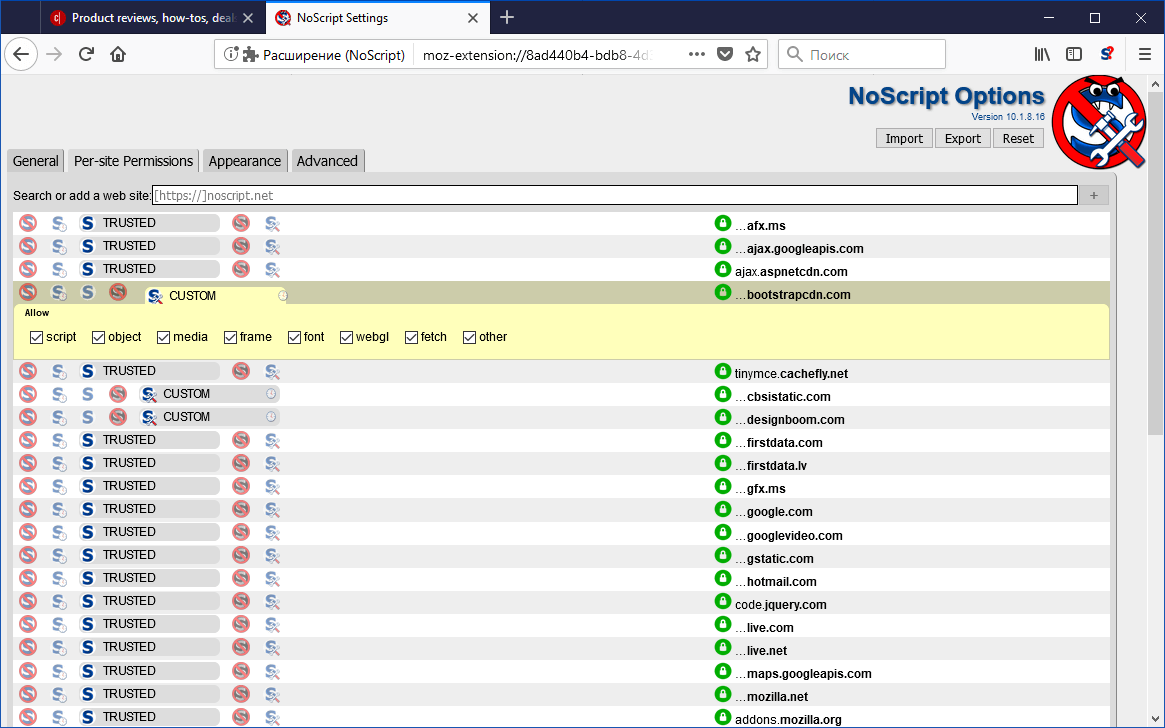The width and height of the screenshot is (1165, 728).
Task: Bookmark this page with the star icon
Action: click(x=753, y=54)
